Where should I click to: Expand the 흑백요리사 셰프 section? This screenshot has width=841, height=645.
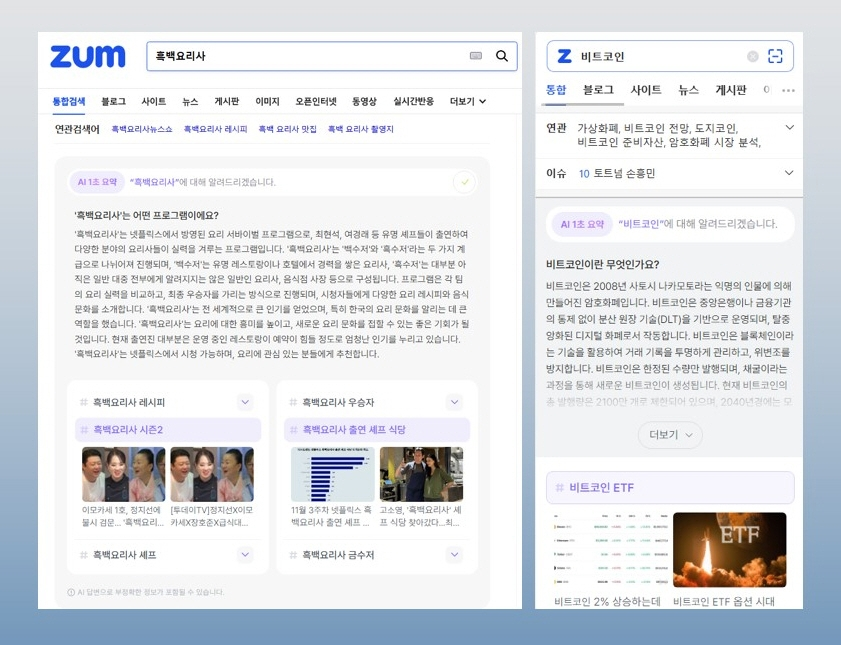tap(244, 555)
